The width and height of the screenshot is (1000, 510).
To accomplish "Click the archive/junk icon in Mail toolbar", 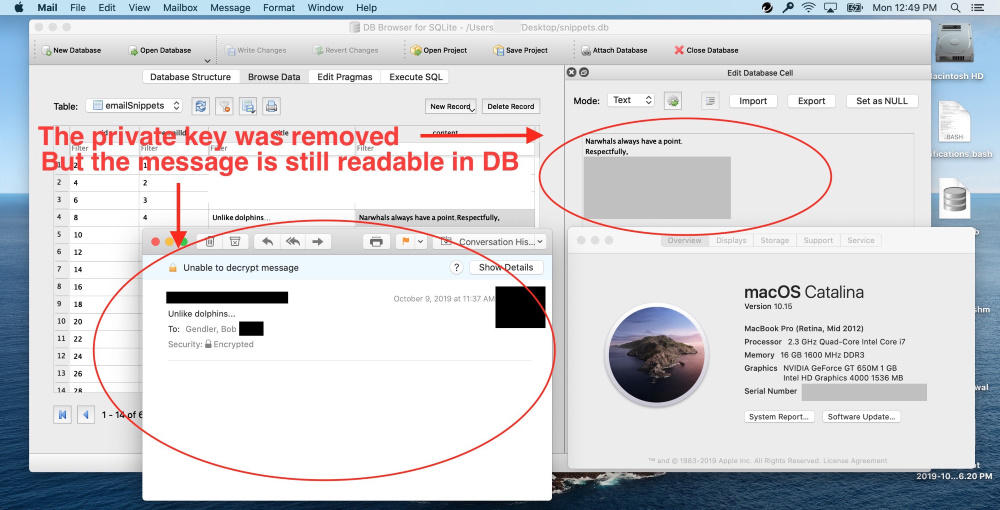I will click(235, 242).
